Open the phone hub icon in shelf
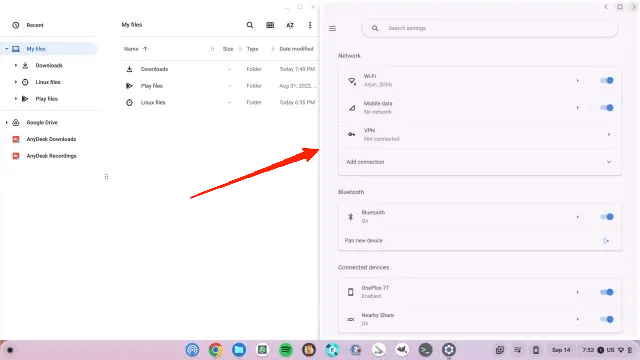The image size is (640, 360). coord(536,350)
